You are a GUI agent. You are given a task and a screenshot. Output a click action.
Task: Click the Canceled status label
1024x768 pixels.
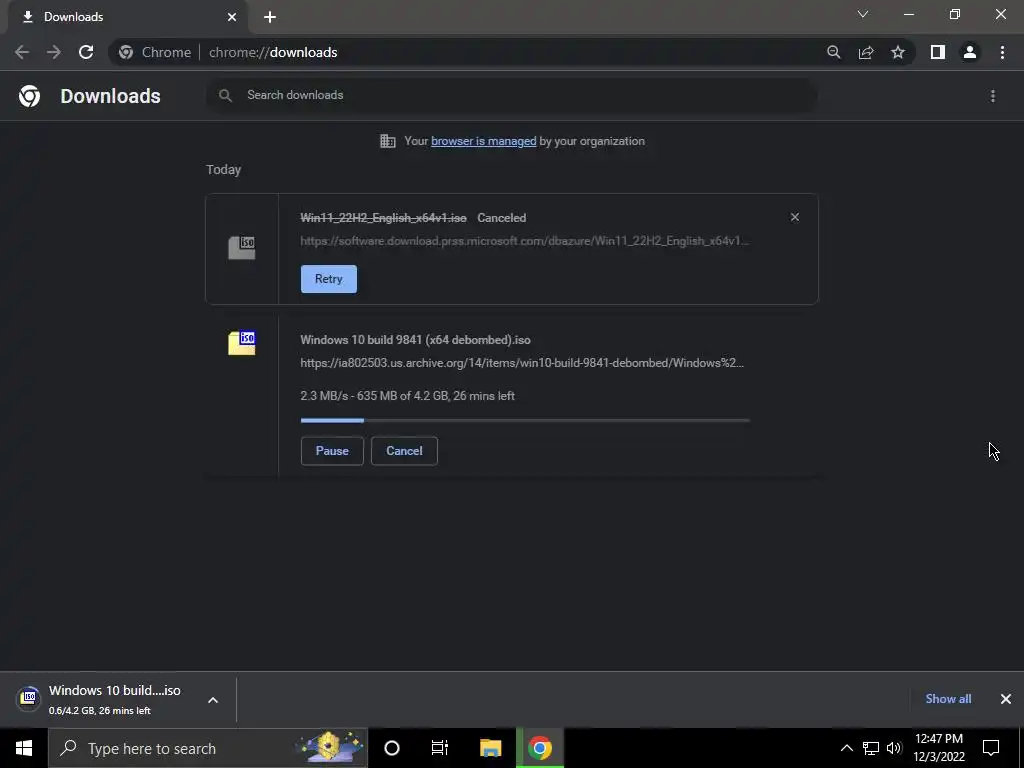pos(502,218)
